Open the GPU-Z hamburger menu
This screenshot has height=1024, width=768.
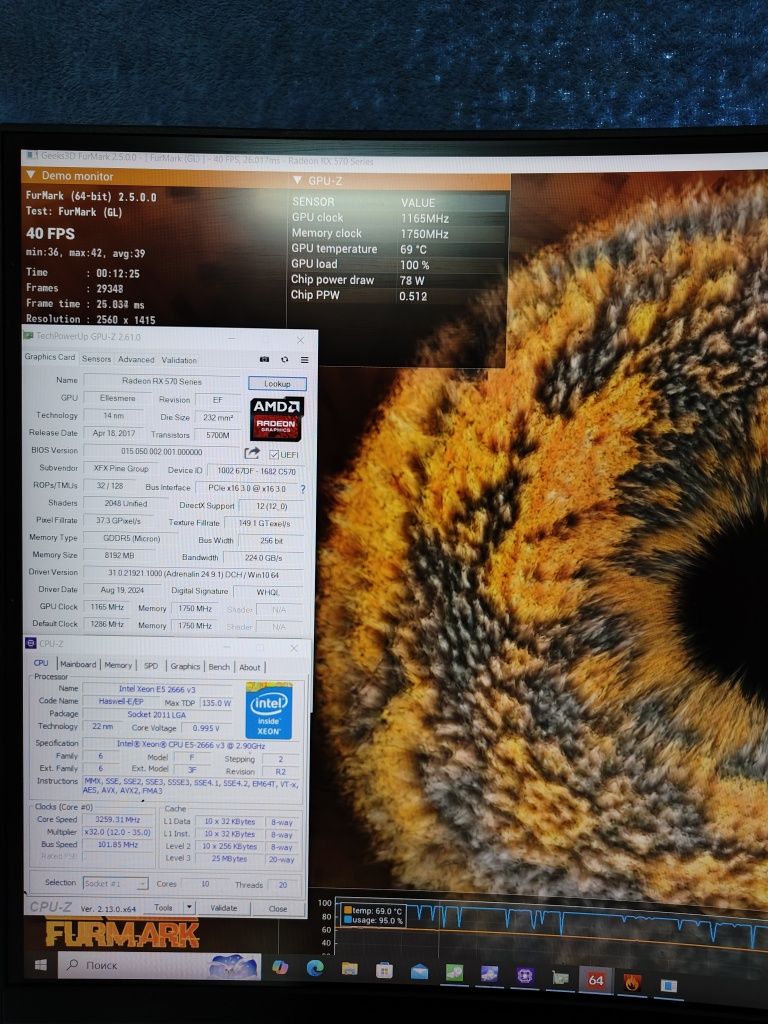[304, 360]
